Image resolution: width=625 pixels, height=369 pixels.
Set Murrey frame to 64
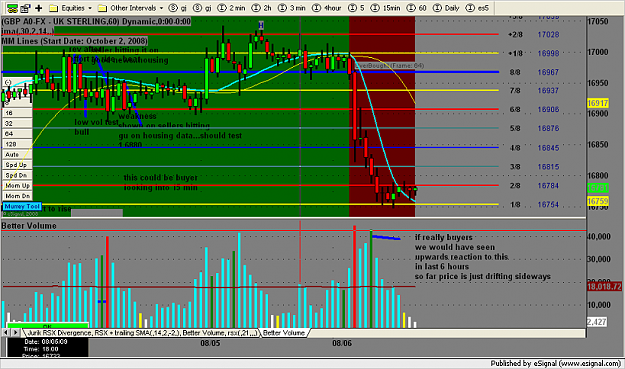coord(17,134)
